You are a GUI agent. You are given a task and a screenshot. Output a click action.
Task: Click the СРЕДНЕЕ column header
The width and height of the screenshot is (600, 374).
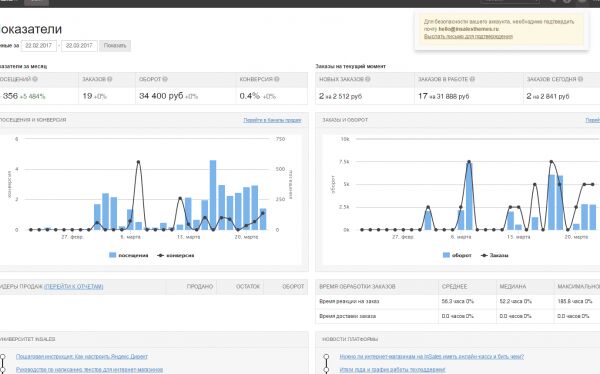pyautogui.click(x=454, y=286)
